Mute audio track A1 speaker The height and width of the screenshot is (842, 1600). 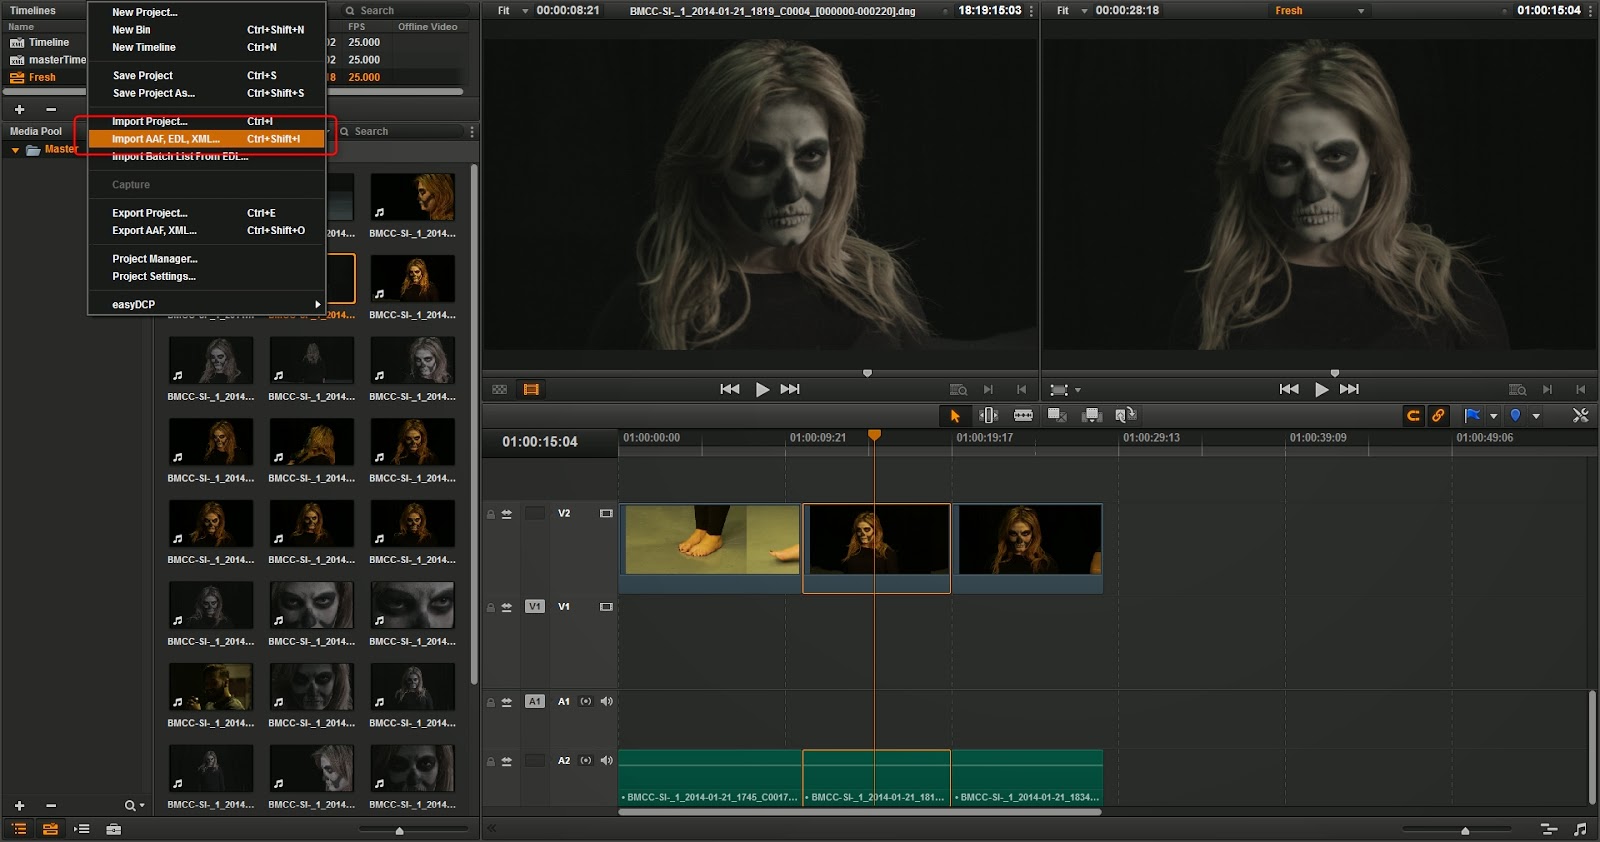pos(606,701)
